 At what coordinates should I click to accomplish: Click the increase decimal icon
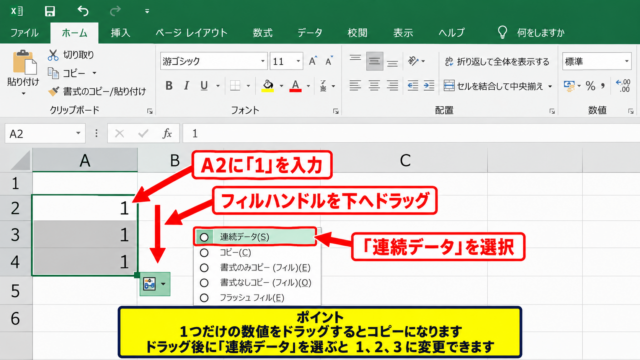click(623, 86)
